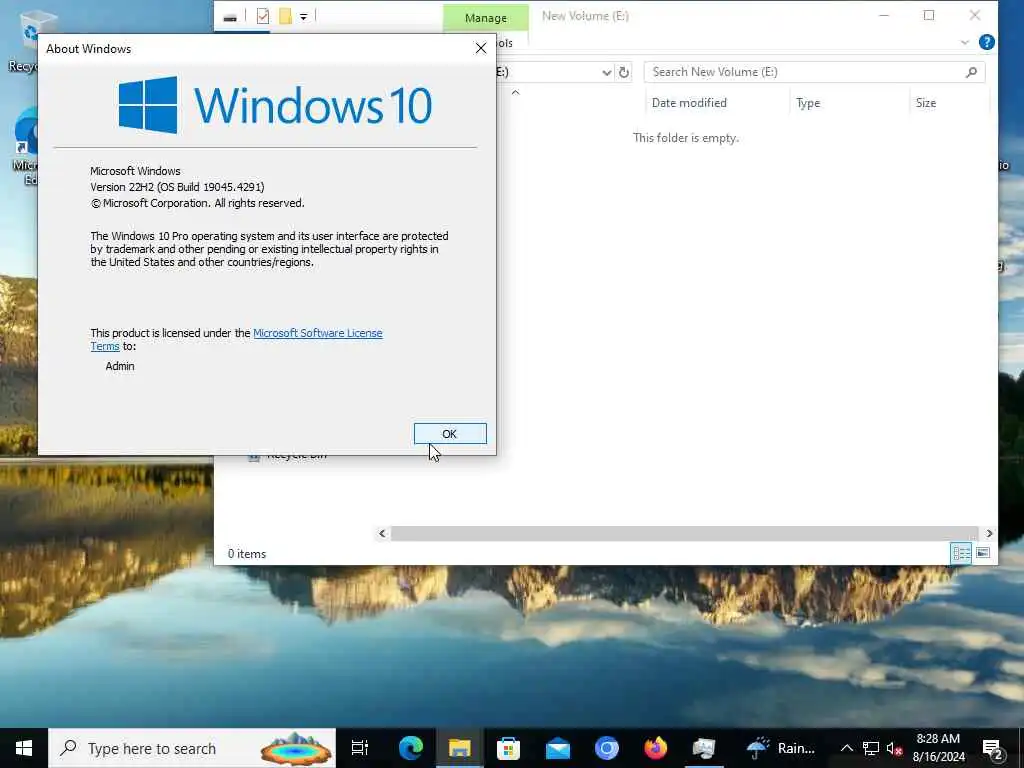Open File Explorer help icon
1024x768 pixels.
point(986,42)
